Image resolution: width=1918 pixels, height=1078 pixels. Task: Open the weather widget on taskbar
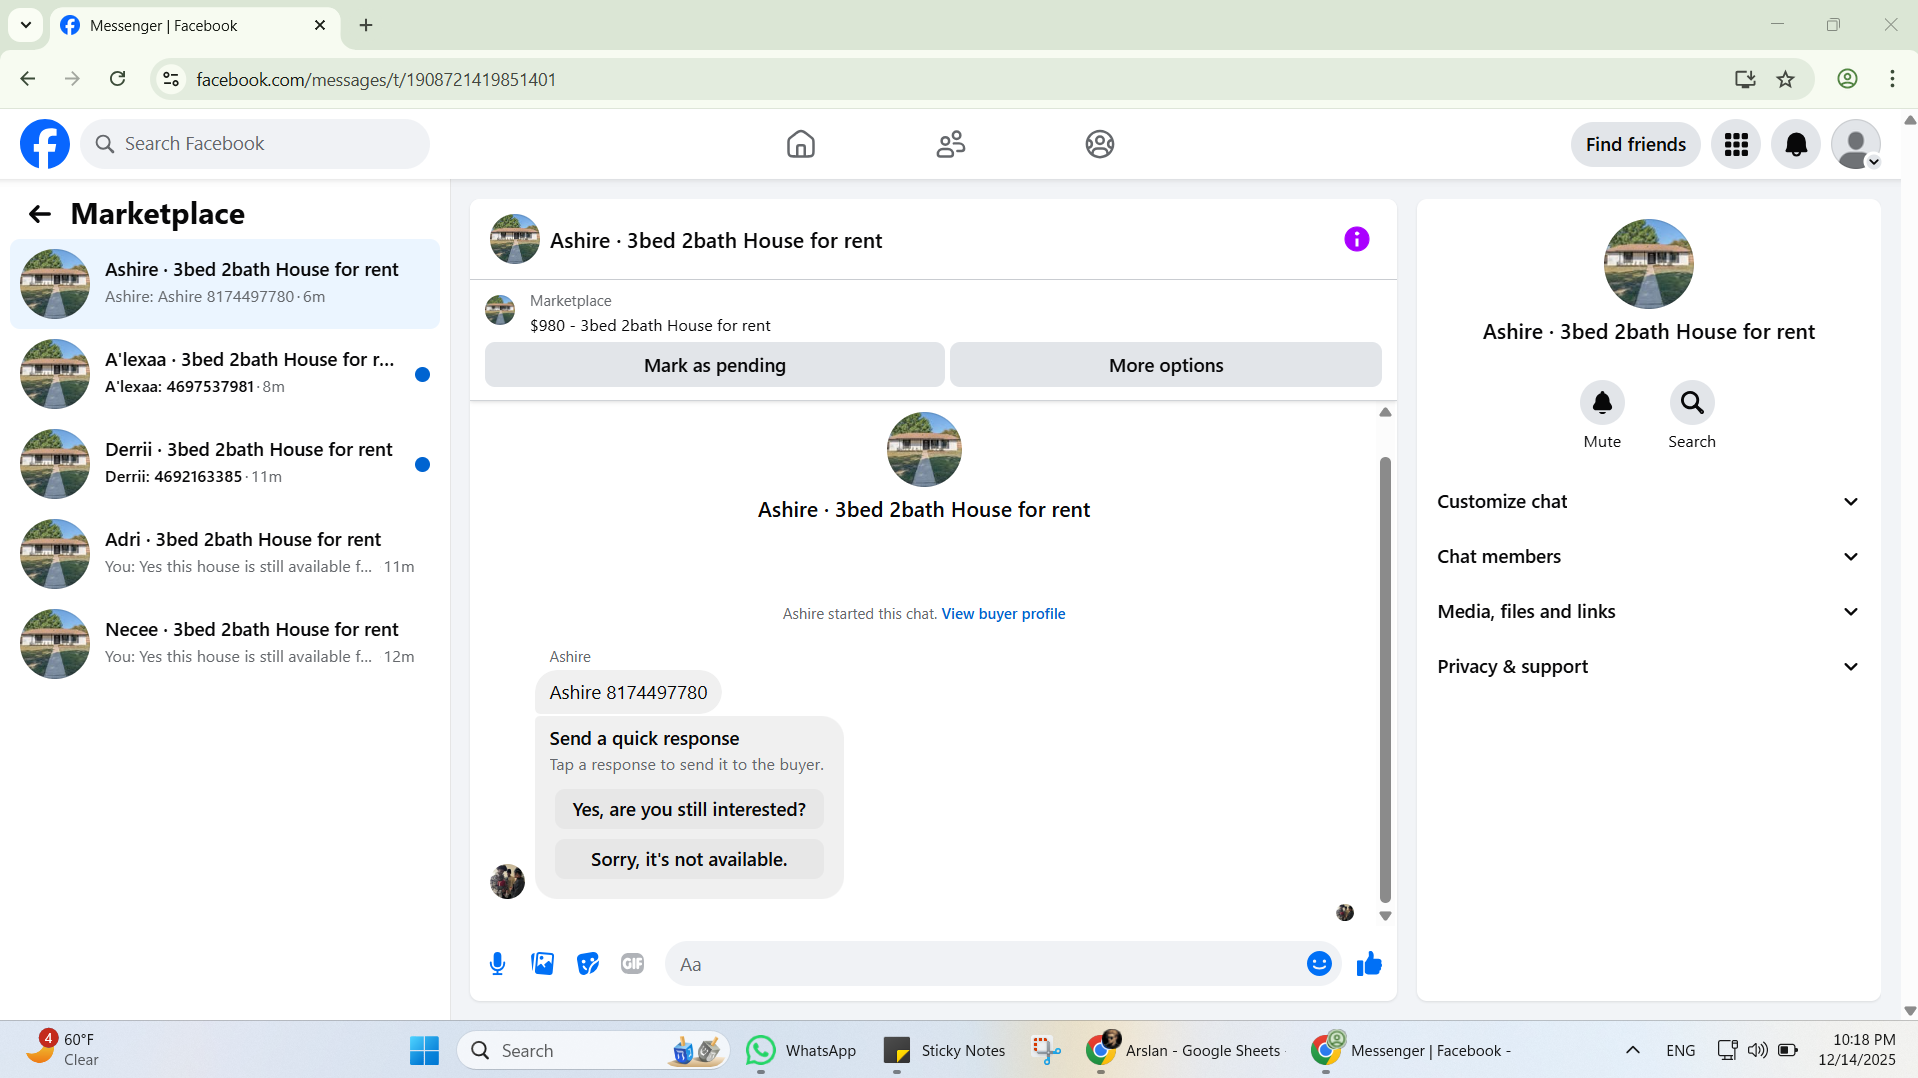point(62,1050)
